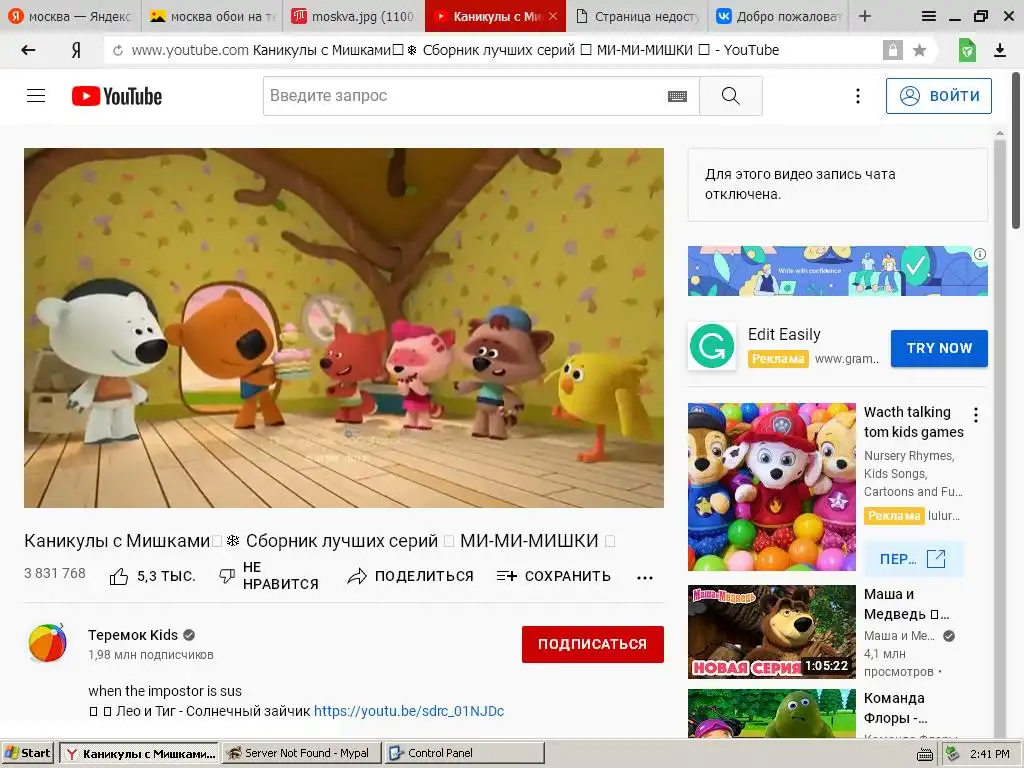
Task: Switch to Server Not Found - Mypal taskbar item
Action: coord(302,753)
